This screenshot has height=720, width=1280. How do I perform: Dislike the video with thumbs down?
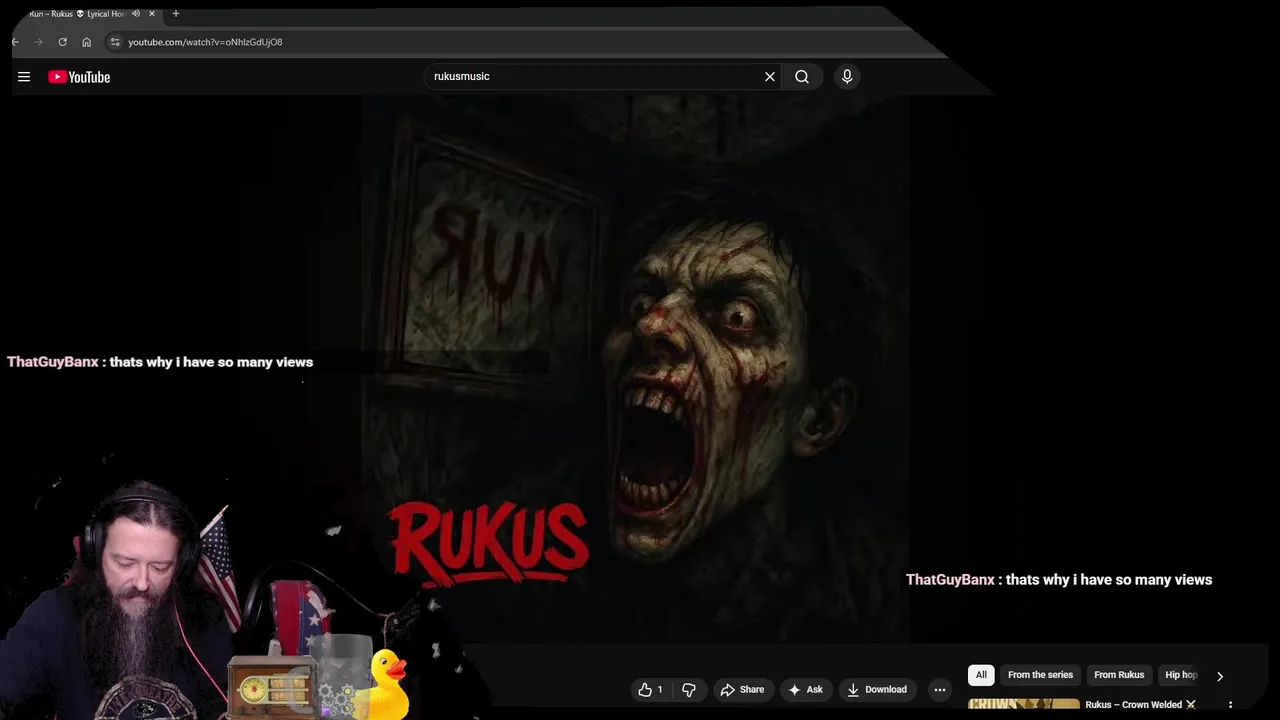tap(689, 689)
